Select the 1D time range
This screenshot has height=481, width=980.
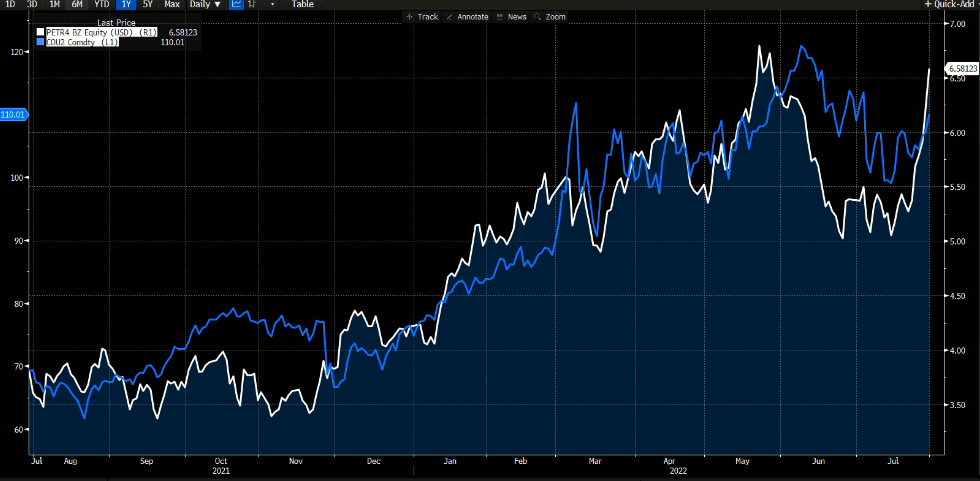(x=11, y=4)
